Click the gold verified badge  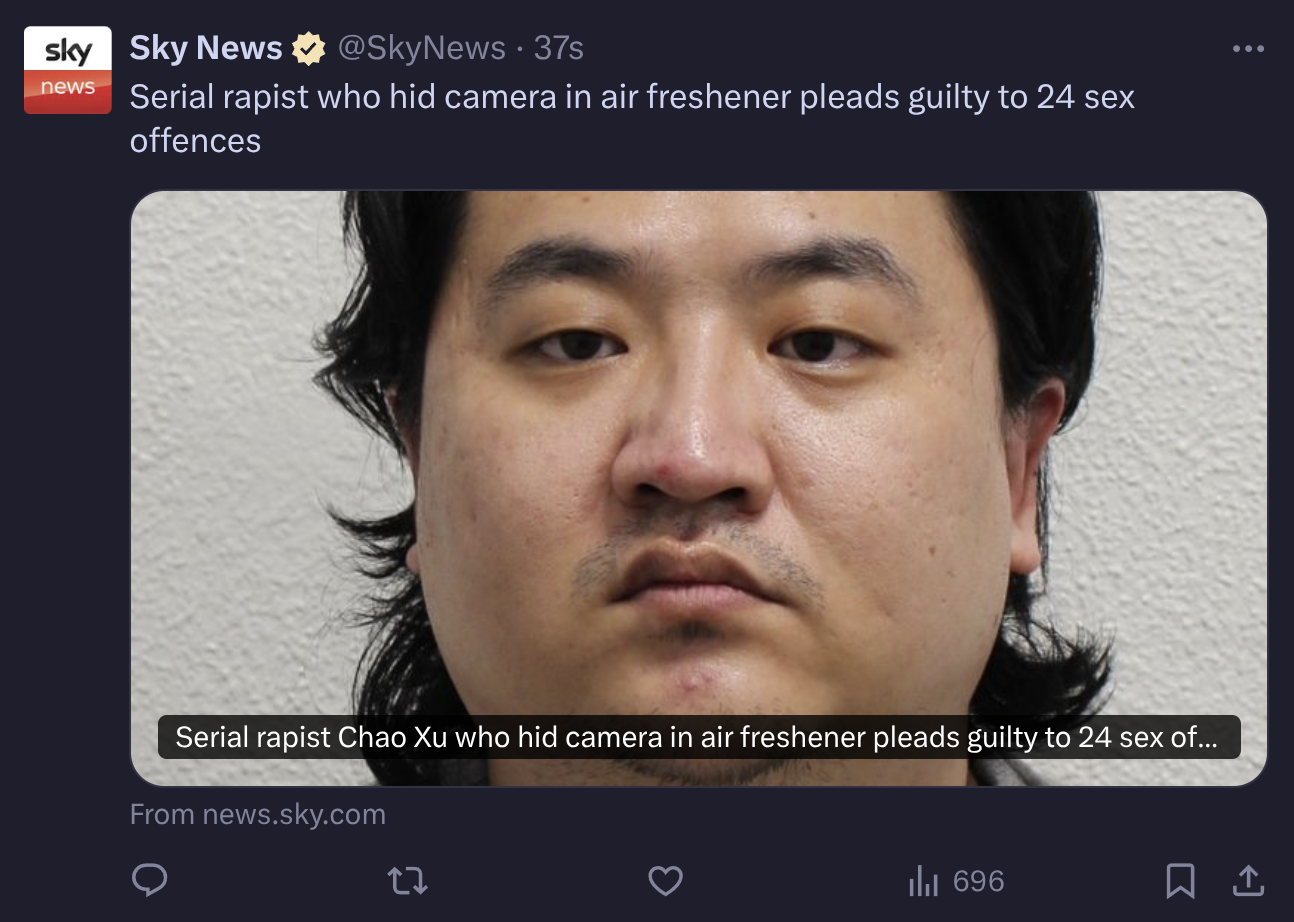coord(308,48)
